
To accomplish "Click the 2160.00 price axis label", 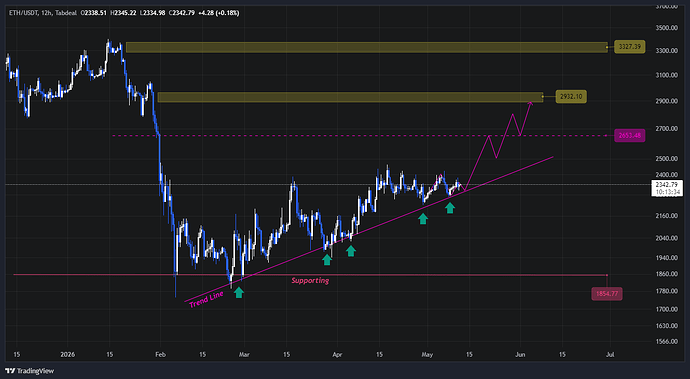I will [x=667, y=216].
